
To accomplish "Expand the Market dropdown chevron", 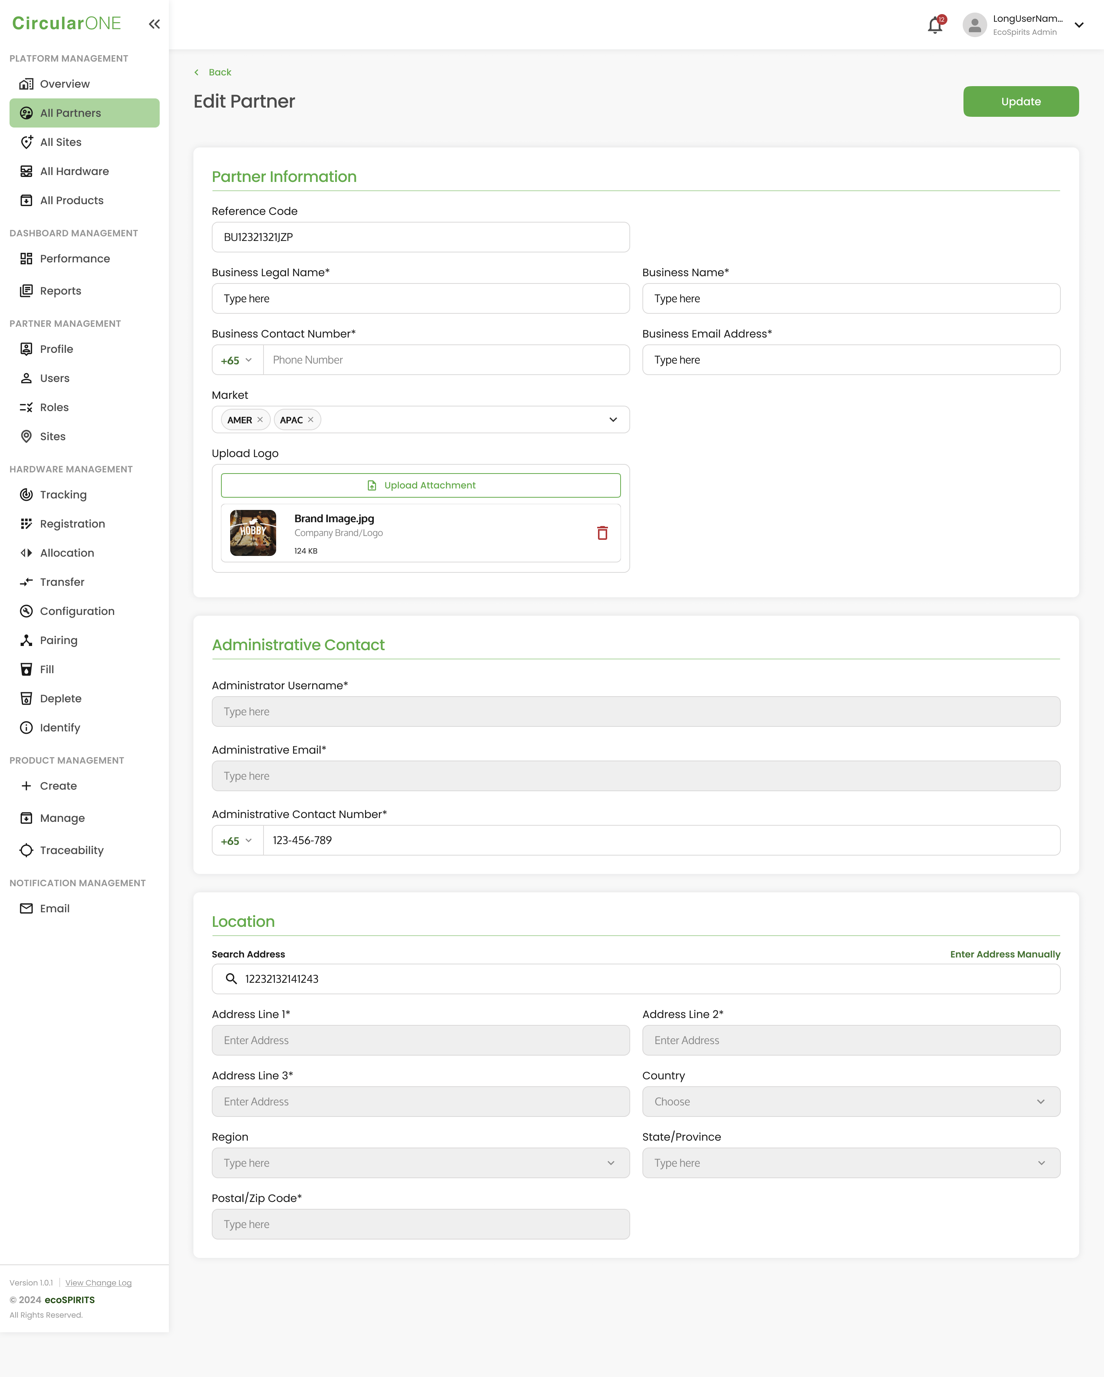I will (x=613, y=420).
